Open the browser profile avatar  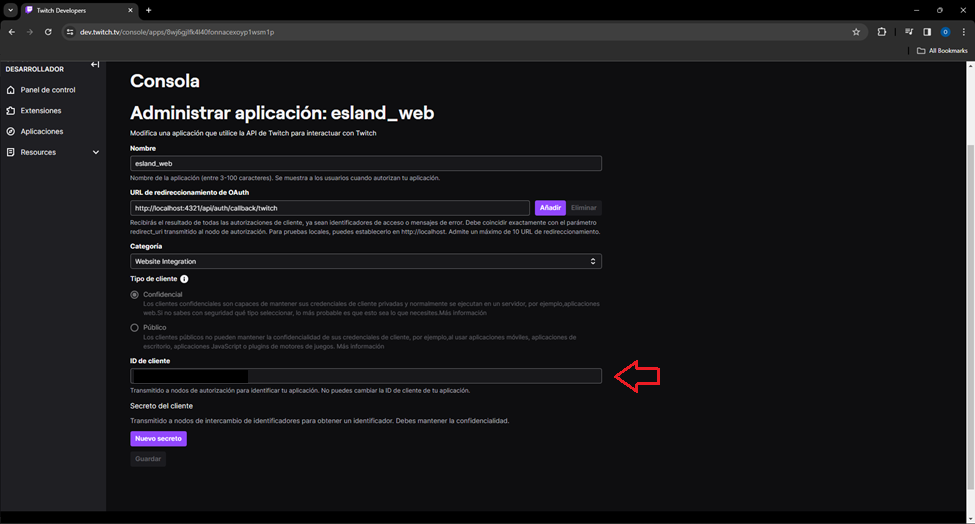click(945, 32)
